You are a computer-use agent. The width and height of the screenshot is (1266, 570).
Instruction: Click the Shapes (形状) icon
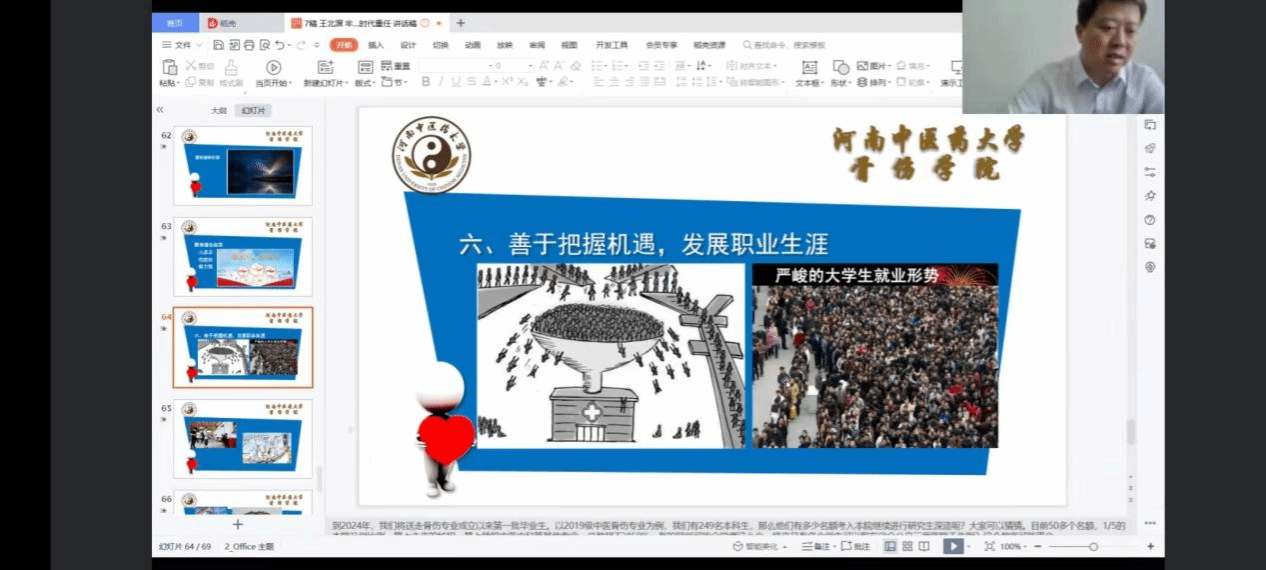pos(841,67)
